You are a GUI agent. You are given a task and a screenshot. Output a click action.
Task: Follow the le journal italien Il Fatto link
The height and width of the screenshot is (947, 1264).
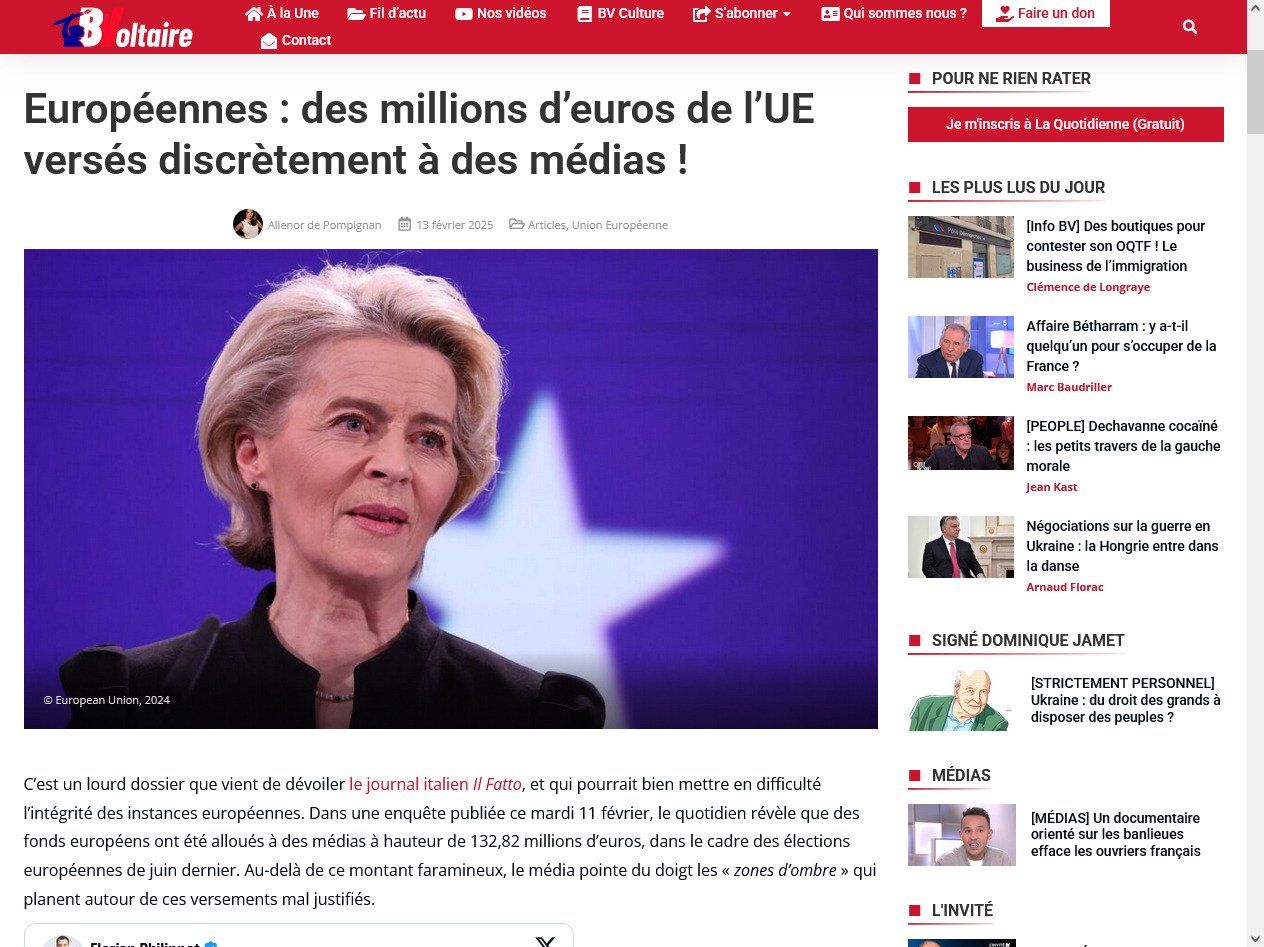coord(435,784)
